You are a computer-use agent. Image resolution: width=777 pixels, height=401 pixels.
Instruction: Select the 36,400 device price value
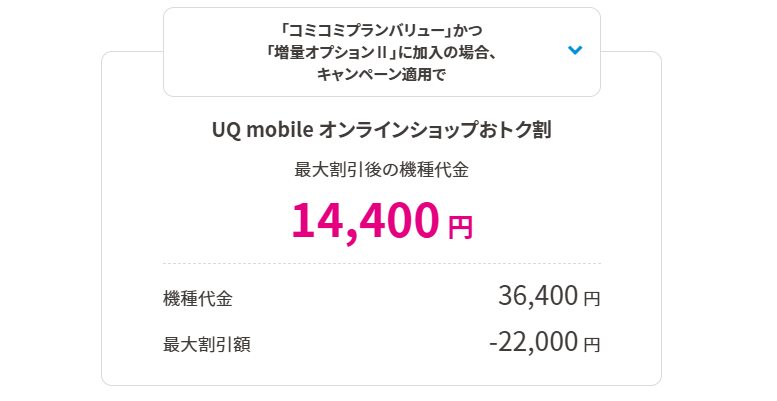(538, 296)
